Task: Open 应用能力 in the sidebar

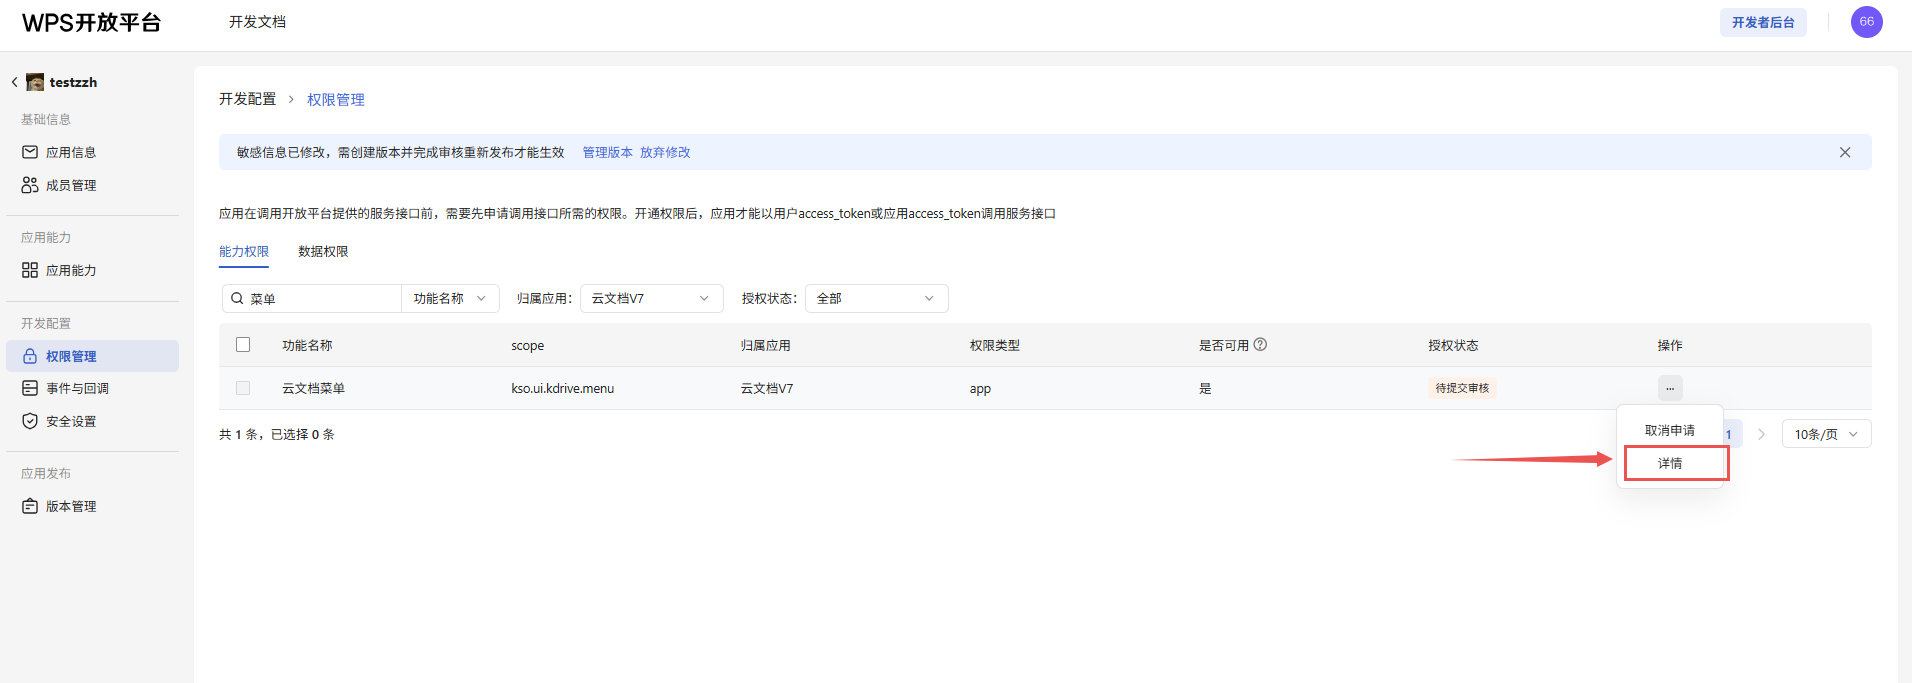Action: [x=71, y=270]
